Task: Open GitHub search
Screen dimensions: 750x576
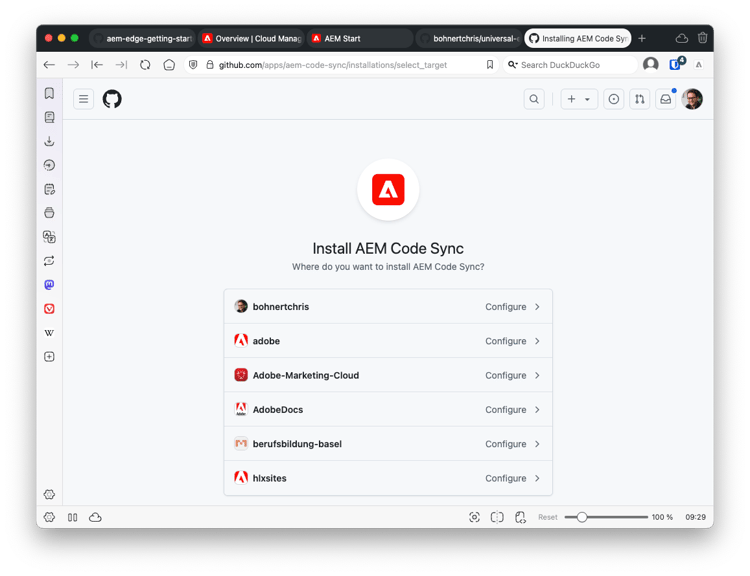Action: pos(534,99)
